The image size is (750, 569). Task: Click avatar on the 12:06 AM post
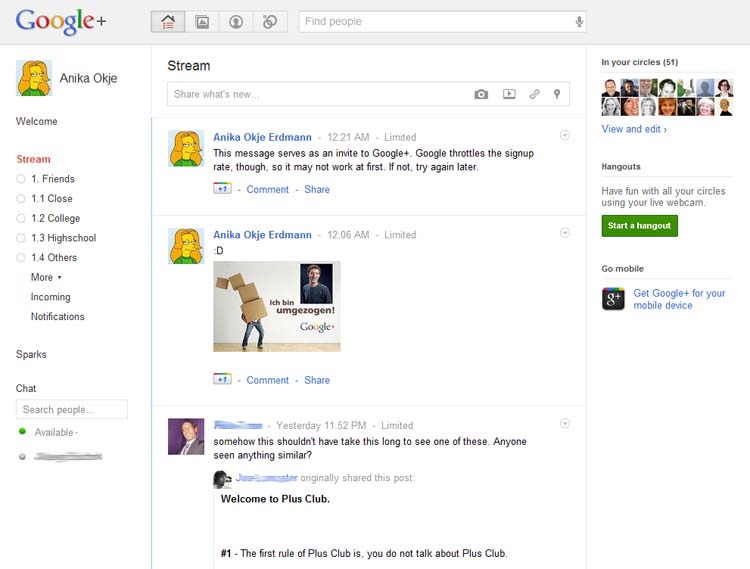186,246
